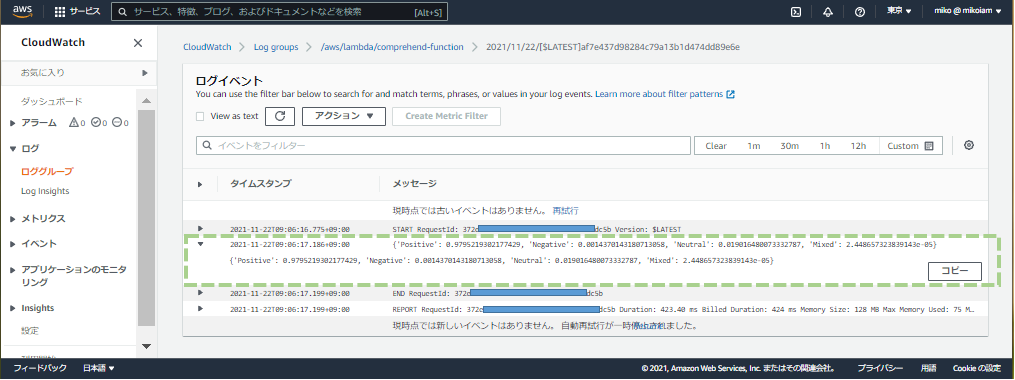The width and height of the screenshot is (1015, 380).
Task: Clear the time range filter
Action: pos(716,146)
